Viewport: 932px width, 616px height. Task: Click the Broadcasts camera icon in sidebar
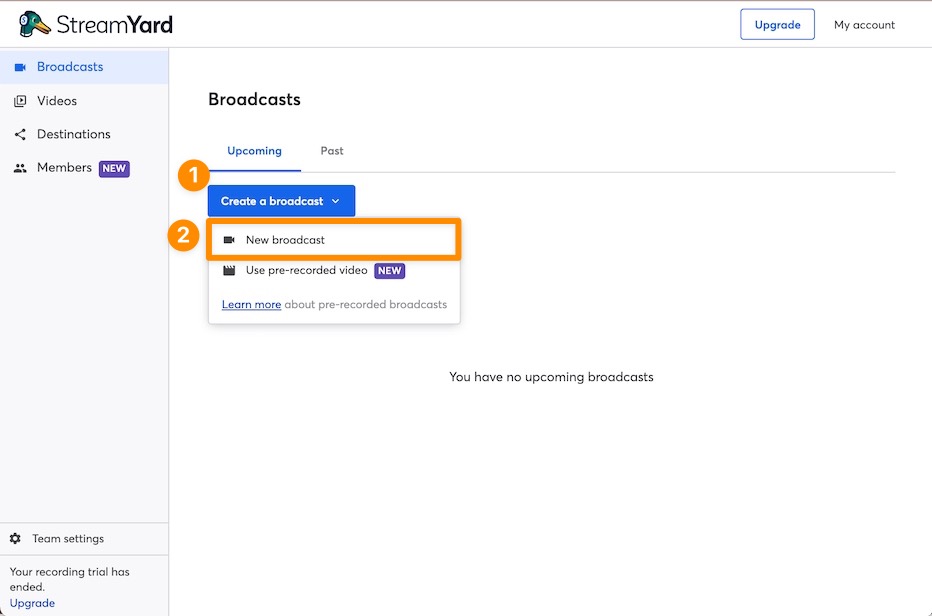(x=20, y=67)
